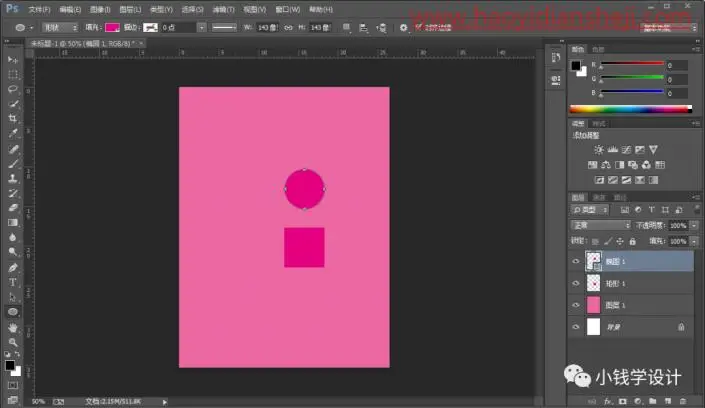
Task: Open the Window menu
Action: point(288,9)
